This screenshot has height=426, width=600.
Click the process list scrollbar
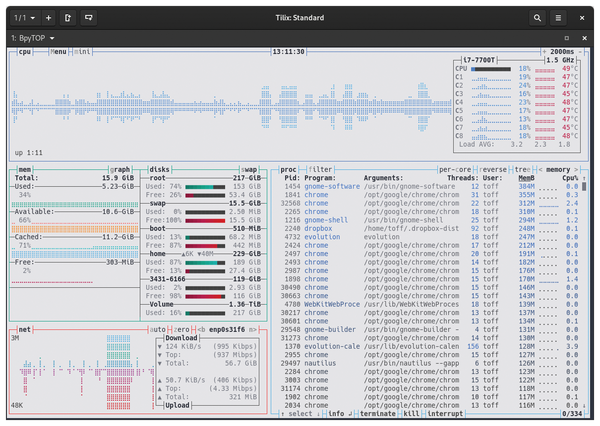coord(584,186)
